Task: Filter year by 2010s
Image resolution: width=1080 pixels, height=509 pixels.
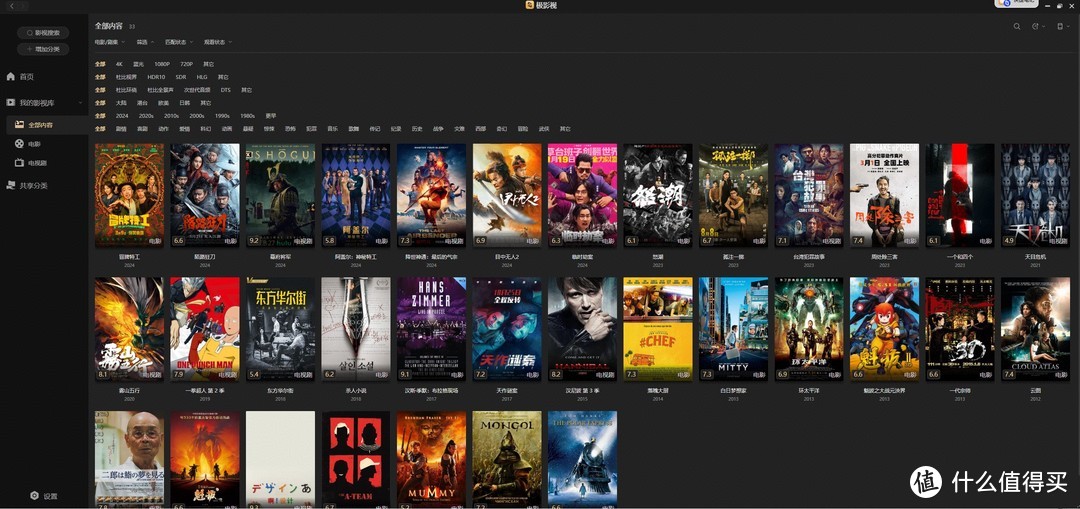Action: [172, 116]
